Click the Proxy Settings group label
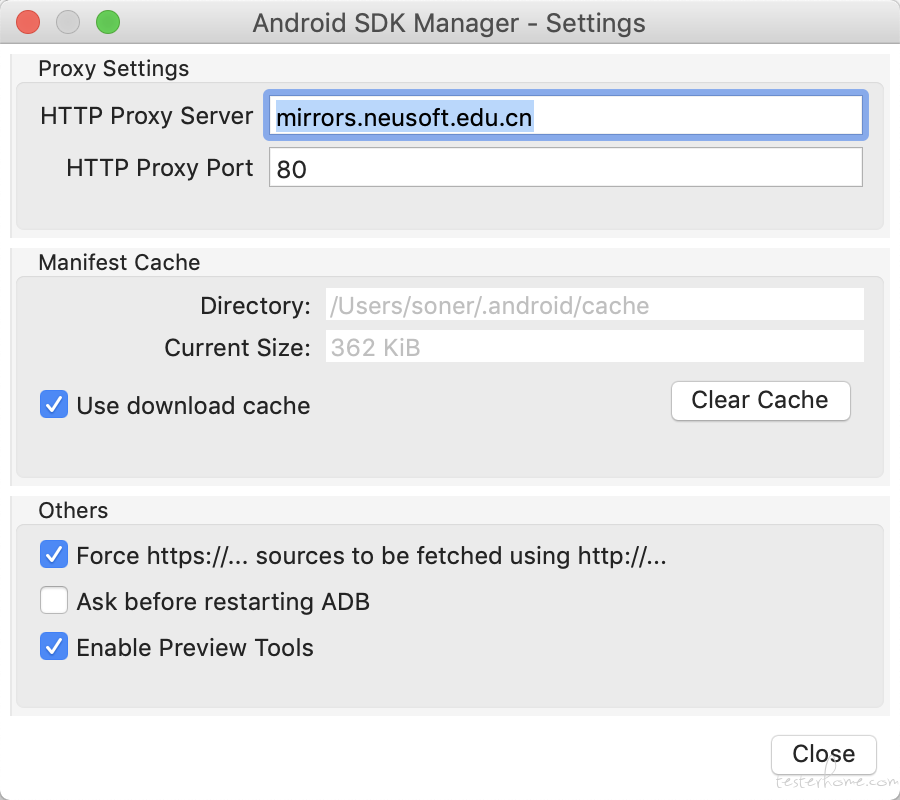 click(113, 68)
